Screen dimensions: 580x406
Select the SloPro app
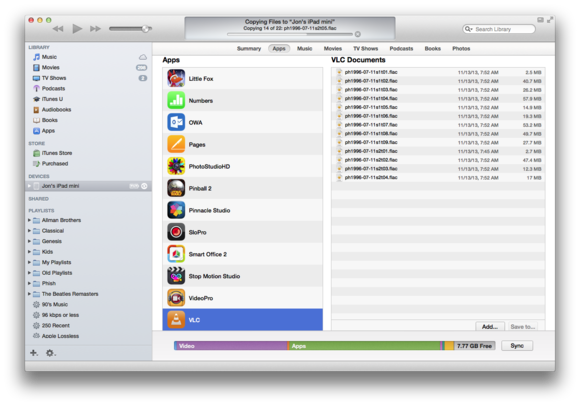(242, 232)
